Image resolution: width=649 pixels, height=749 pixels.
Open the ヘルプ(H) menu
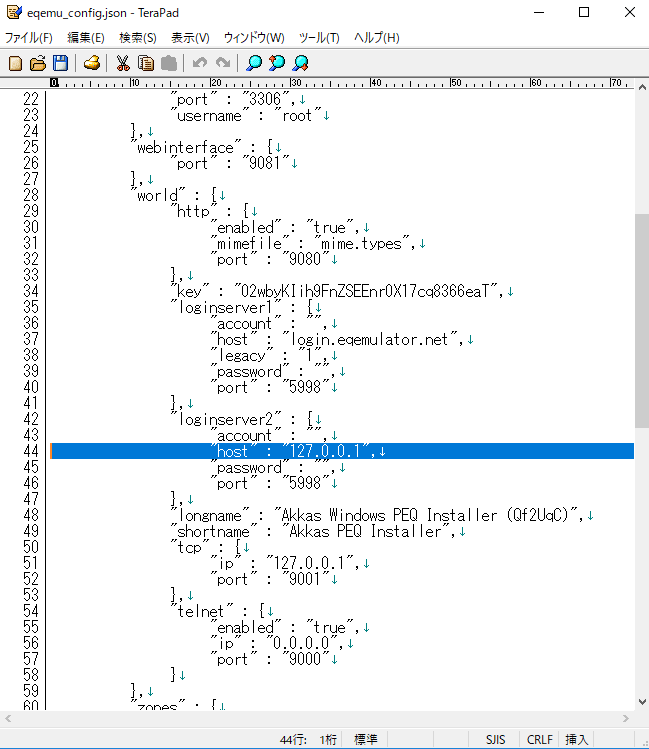coord(376,38)
